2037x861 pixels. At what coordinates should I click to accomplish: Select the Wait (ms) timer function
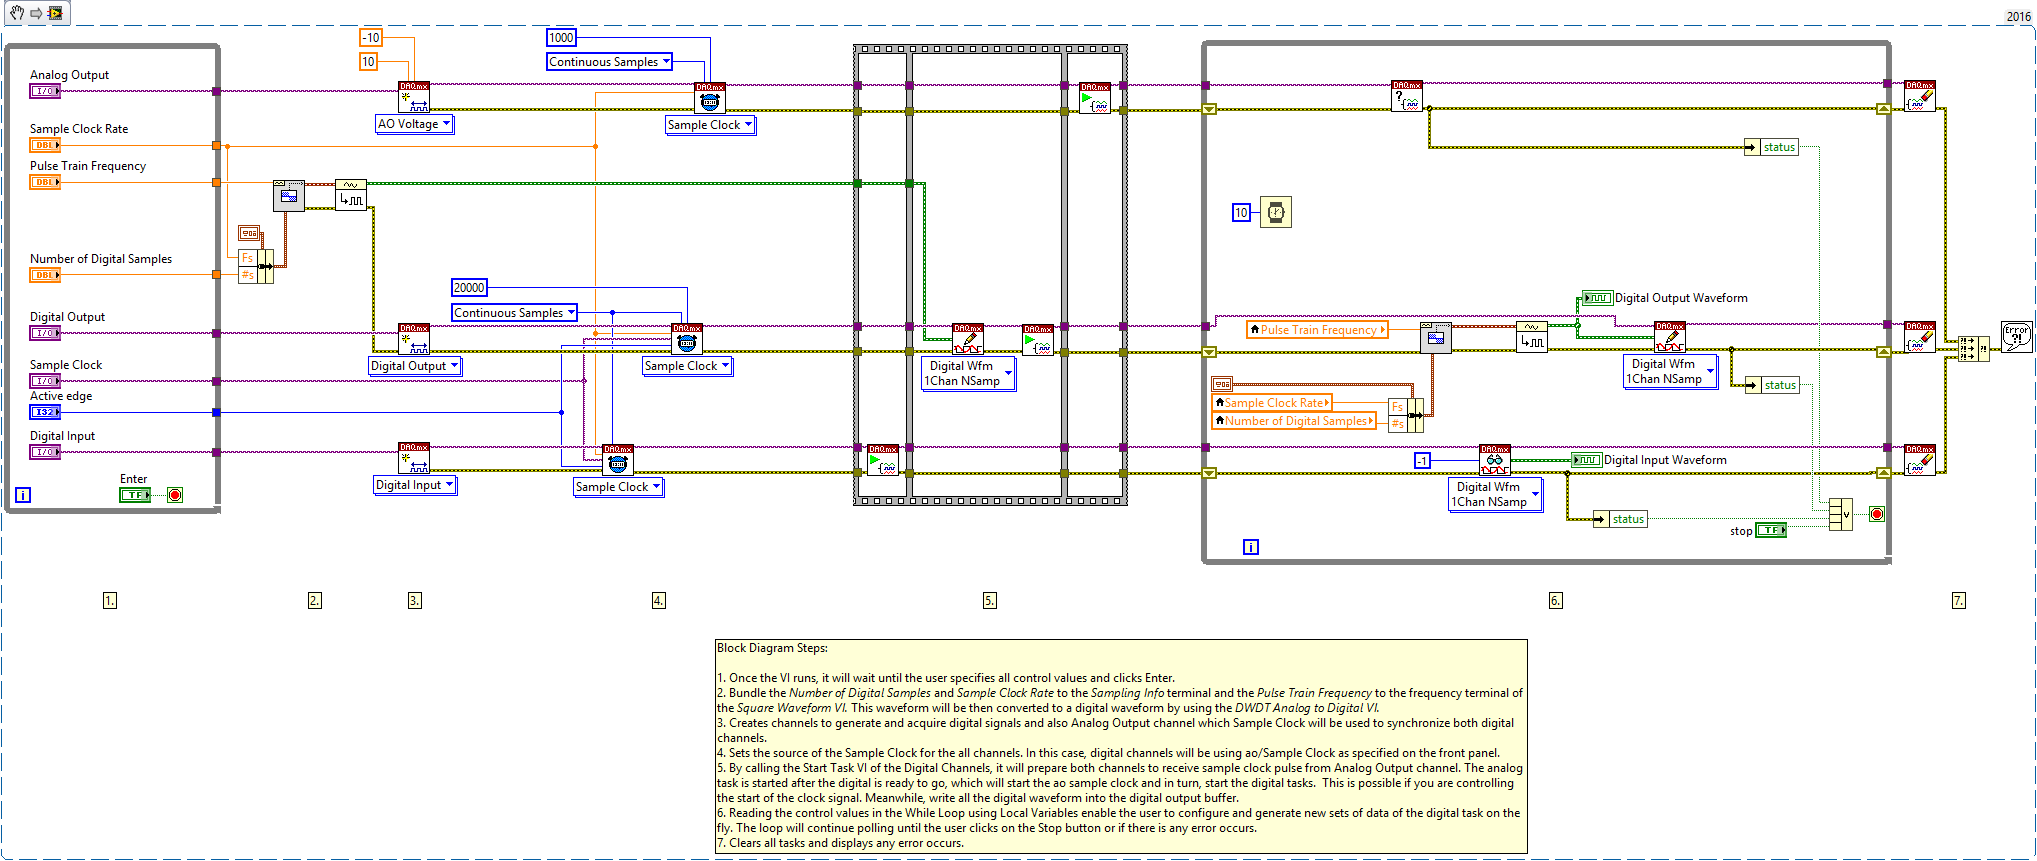click(x=1276, y=212)
